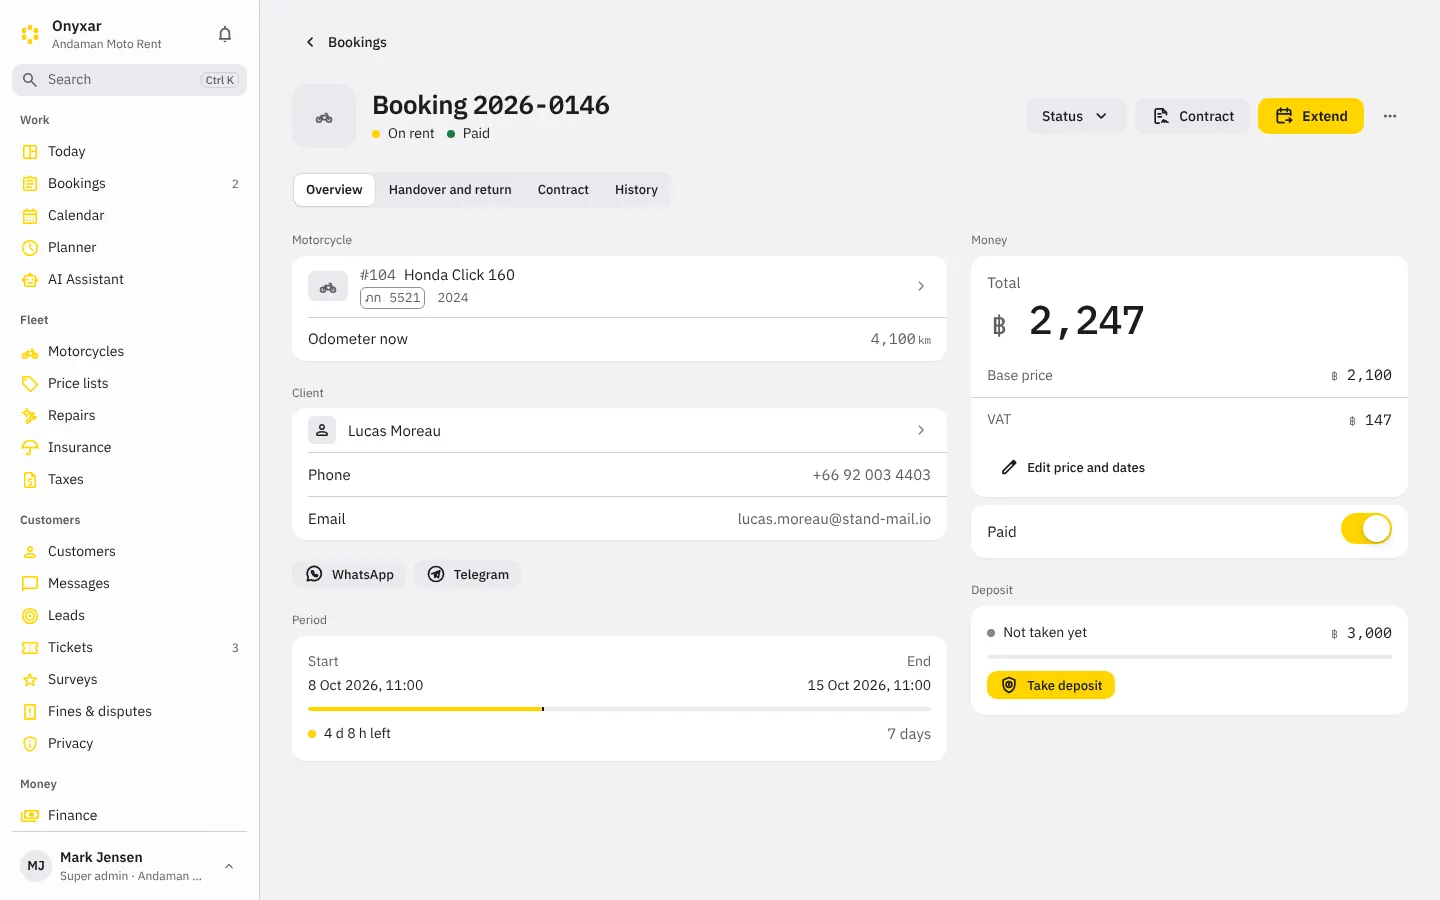Screen dimensions: 1440x900
Task: Open Taxes page
Action: click(x=129, y=480)
